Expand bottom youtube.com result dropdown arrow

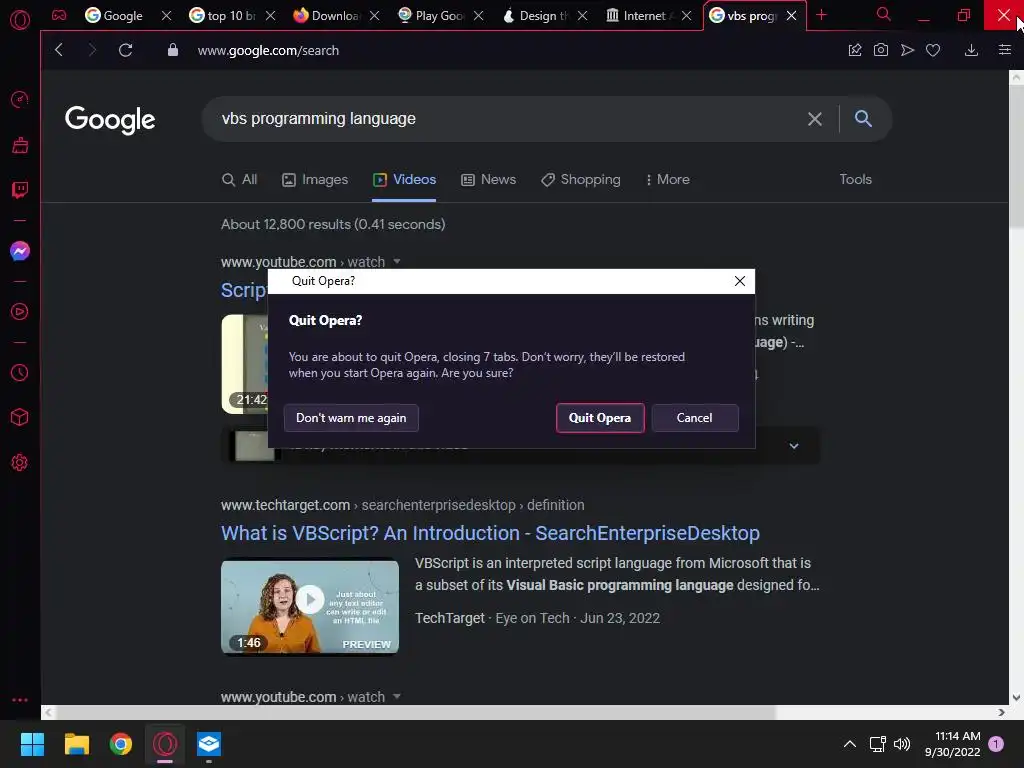click(x=396, y=697)
